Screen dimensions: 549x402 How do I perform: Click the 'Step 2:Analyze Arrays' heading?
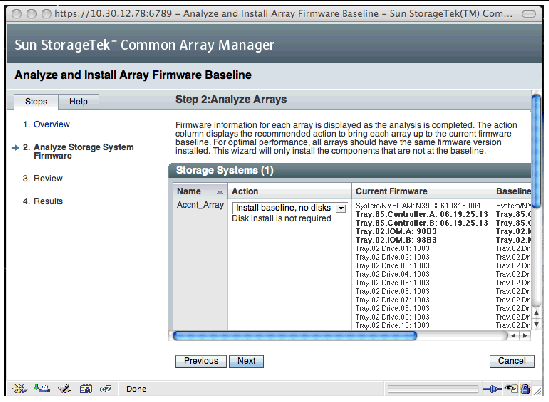pyautogui.click(x=231, y=99)
